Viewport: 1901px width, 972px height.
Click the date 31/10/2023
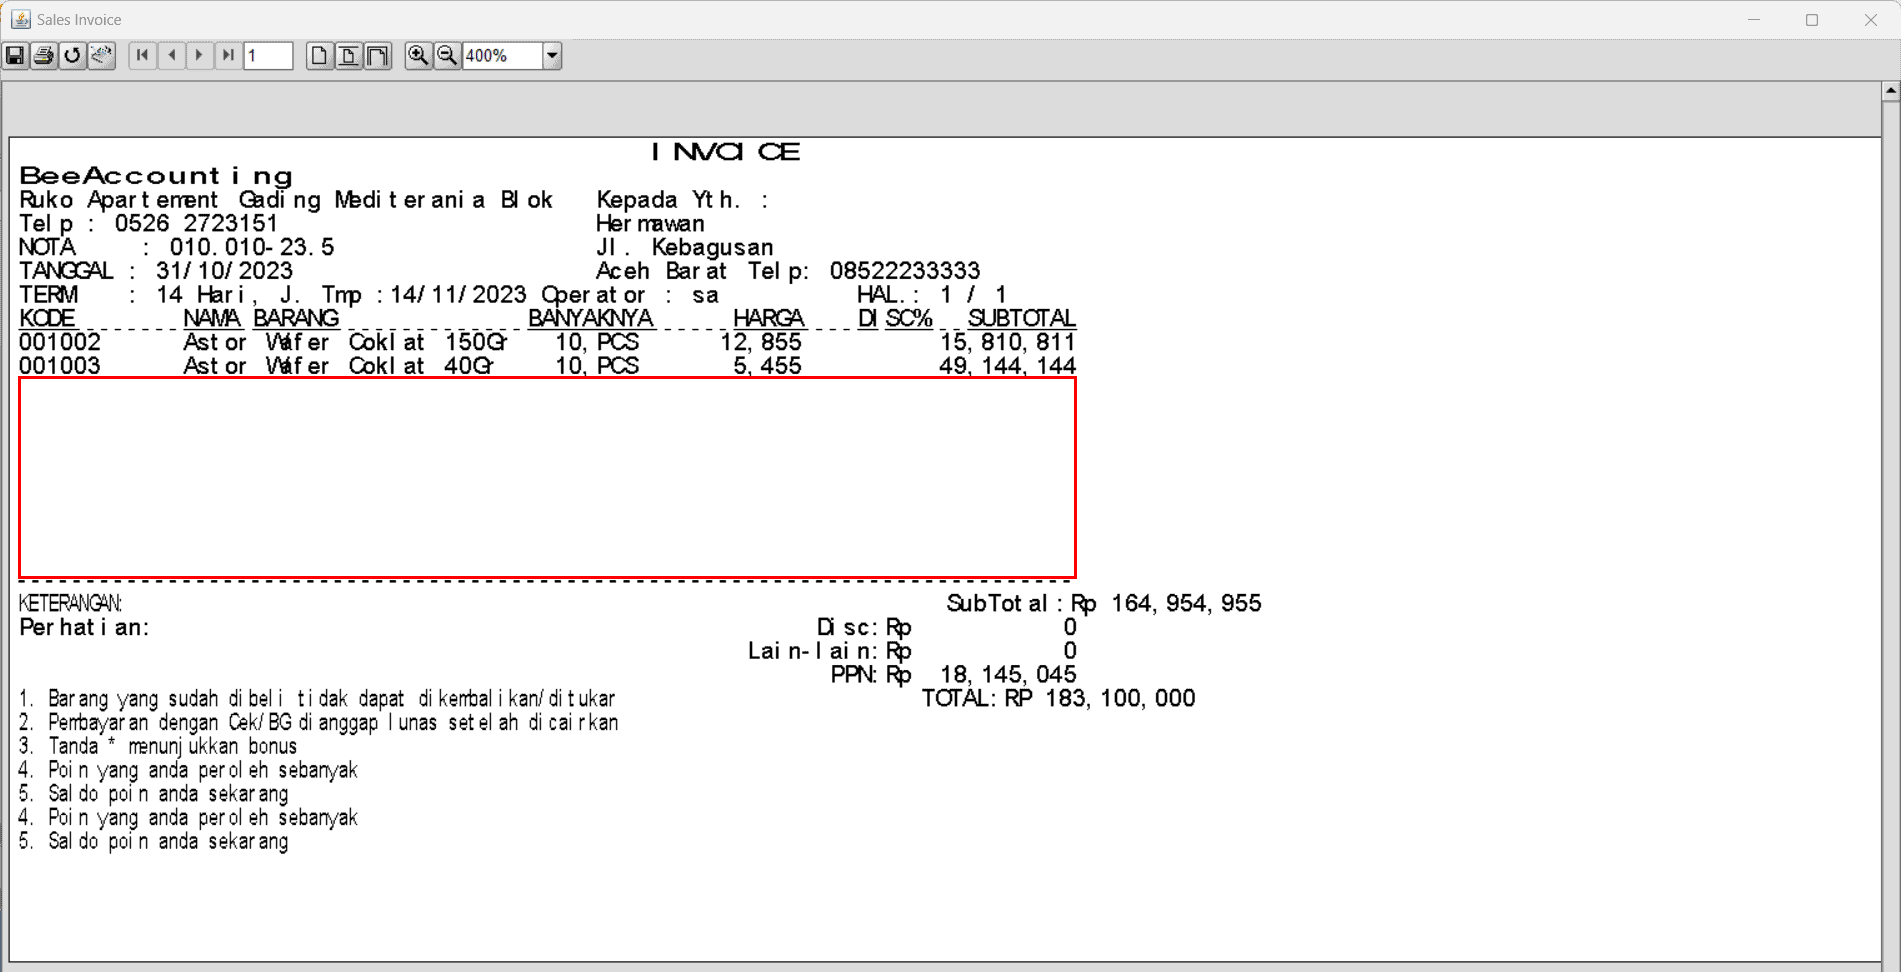click(x=224, y=271)
